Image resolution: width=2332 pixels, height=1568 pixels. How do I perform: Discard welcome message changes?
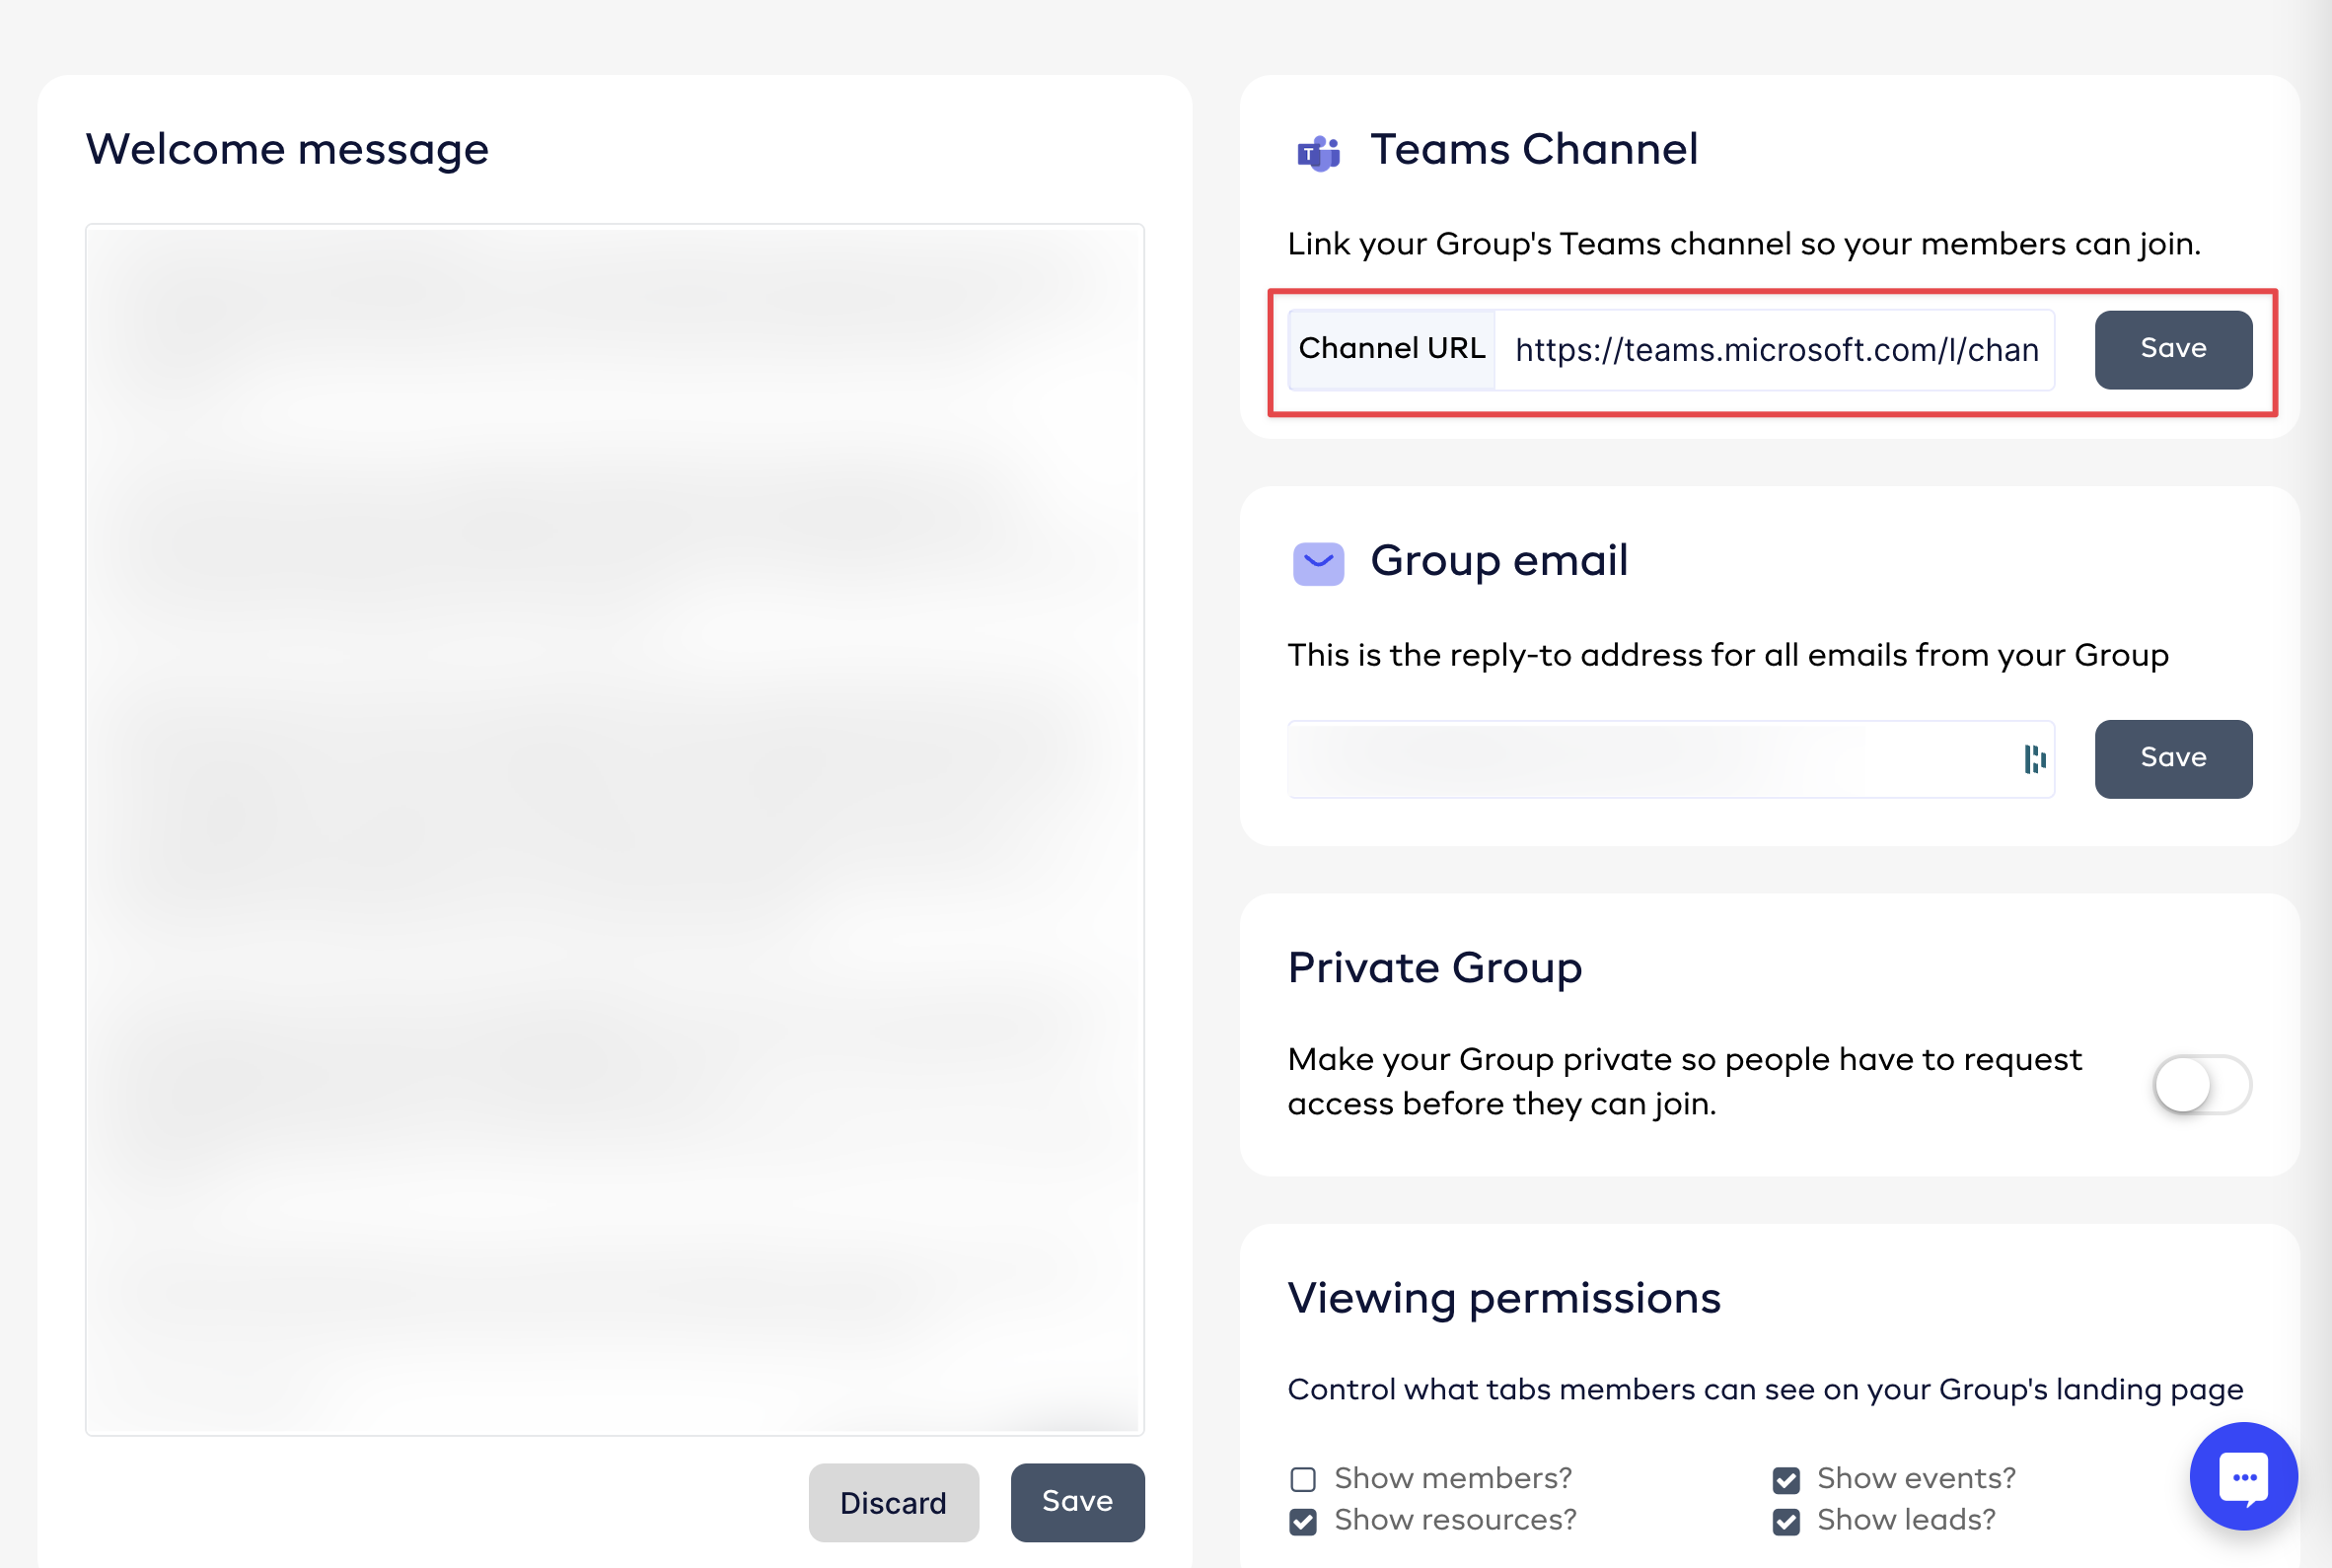pyautogui.click(x=893, y=1502)
